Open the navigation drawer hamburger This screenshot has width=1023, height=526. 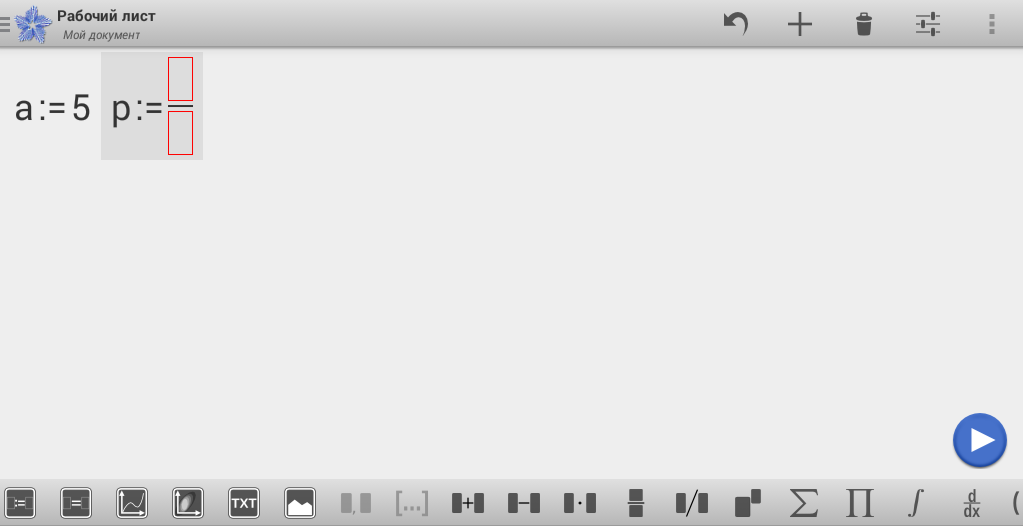coord(5,24)
